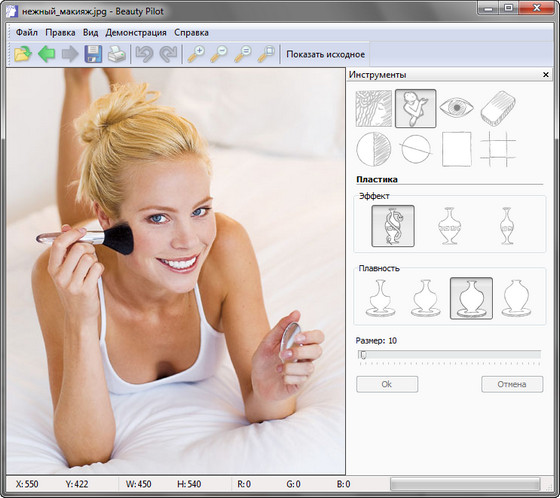Set Плавность to the first vase option
This screenshot has height=498, width=560.
click(x=380, y=298)
